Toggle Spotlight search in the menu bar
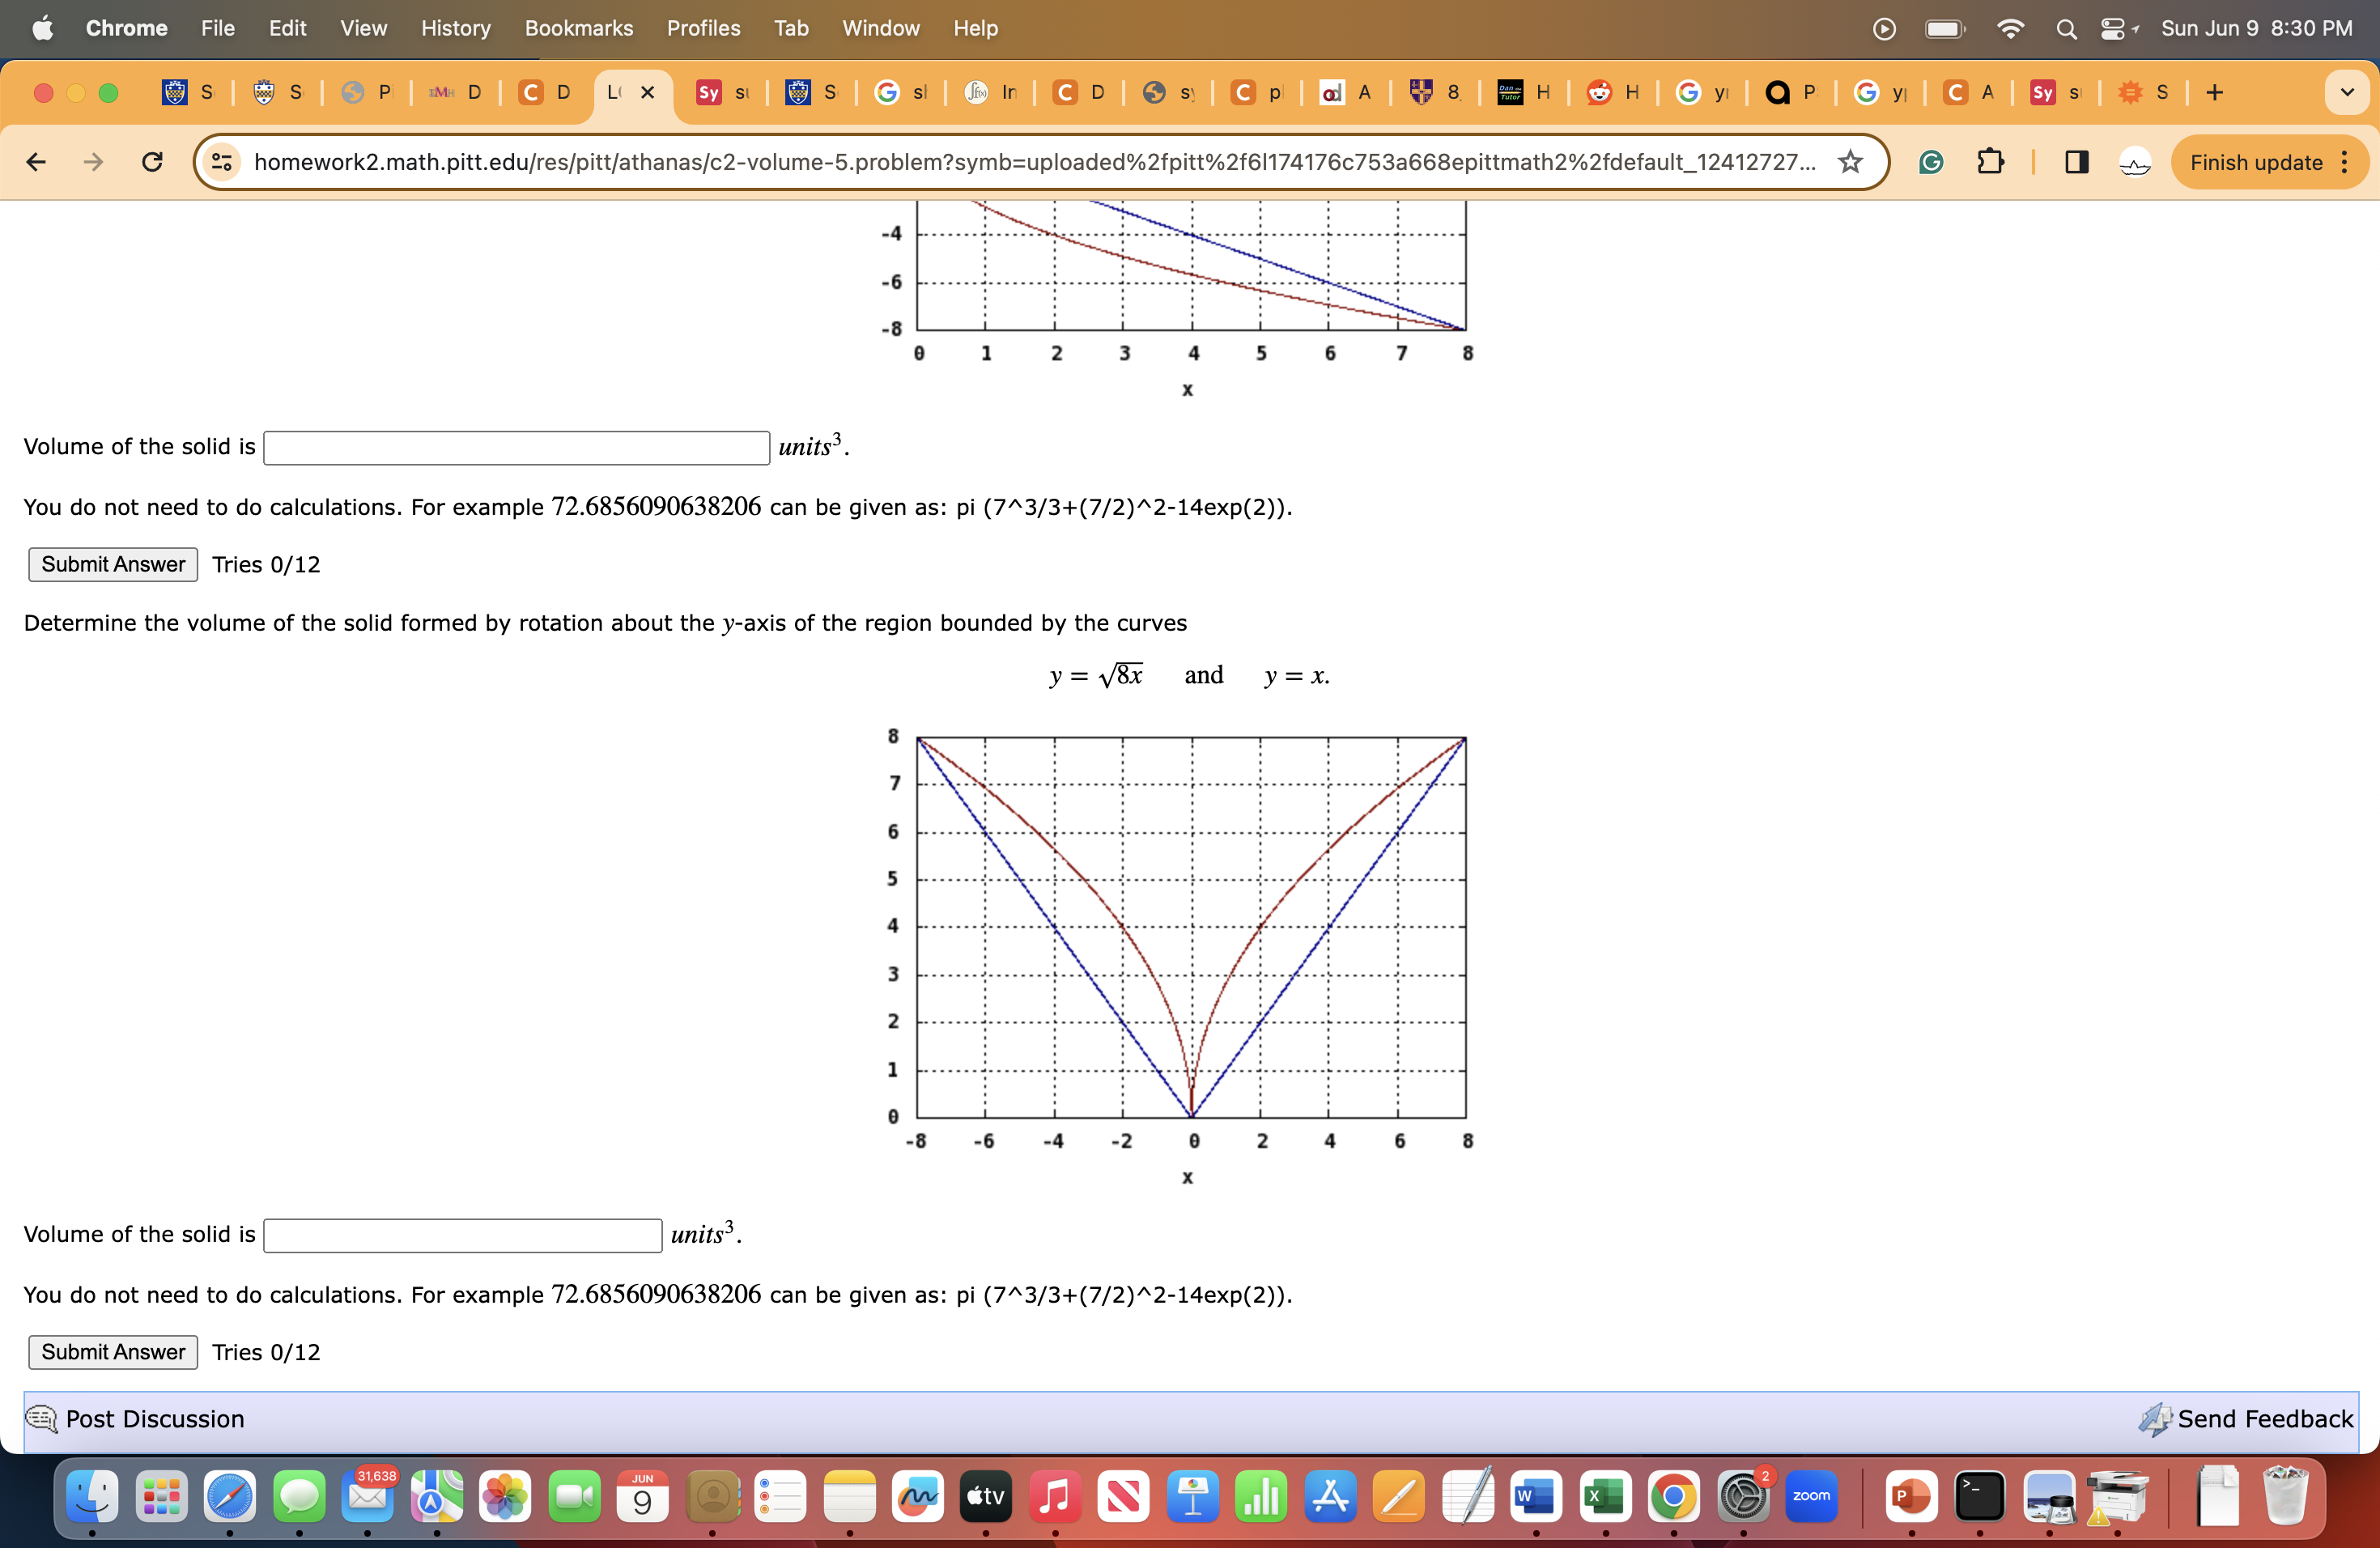Image resolution: width=2380 pixels, height=1548 pixels. pyautogui.click(x=2066, y=28)
